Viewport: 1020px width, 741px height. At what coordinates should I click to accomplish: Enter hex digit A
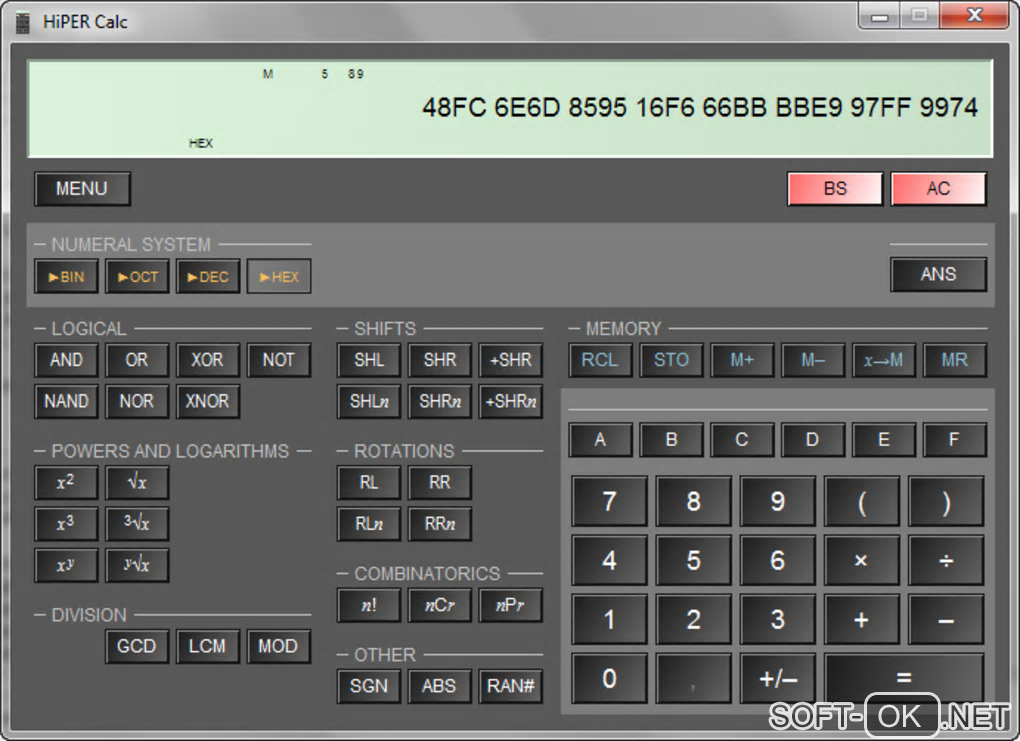[600, 440]
